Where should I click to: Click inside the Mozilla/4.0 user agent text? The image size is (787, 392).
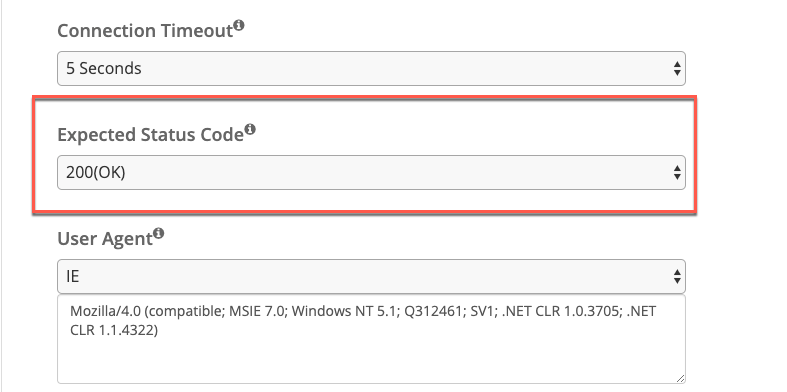coord(105,311)
